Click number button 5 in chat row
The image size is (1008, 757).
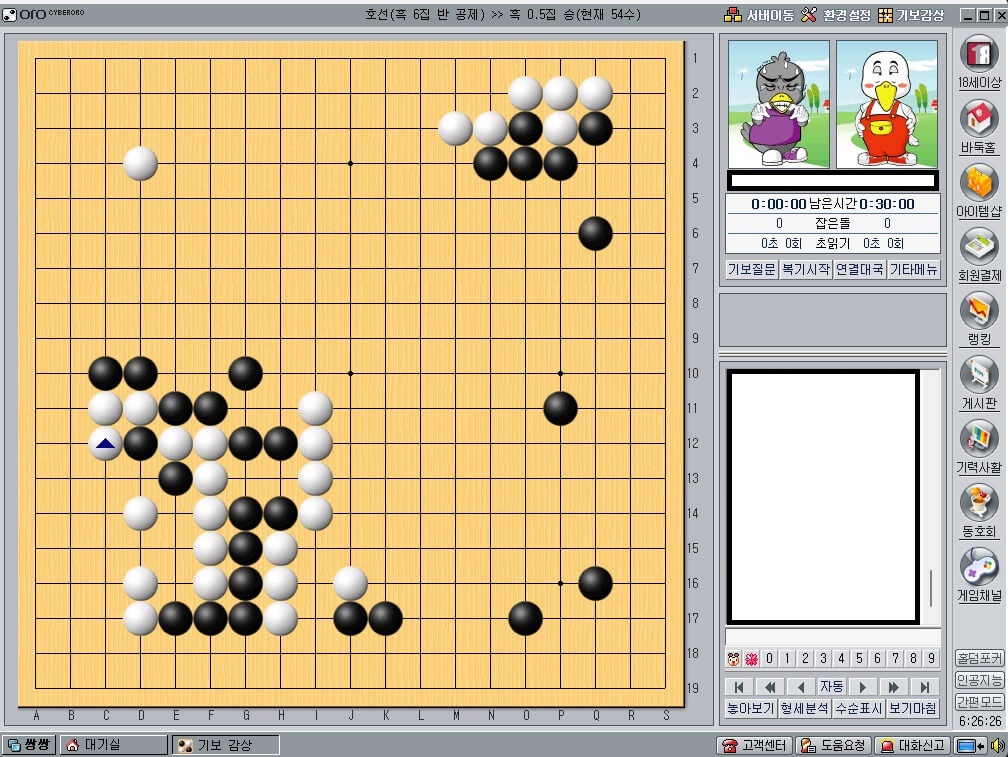pyautogui.click(x=859, y=659)
